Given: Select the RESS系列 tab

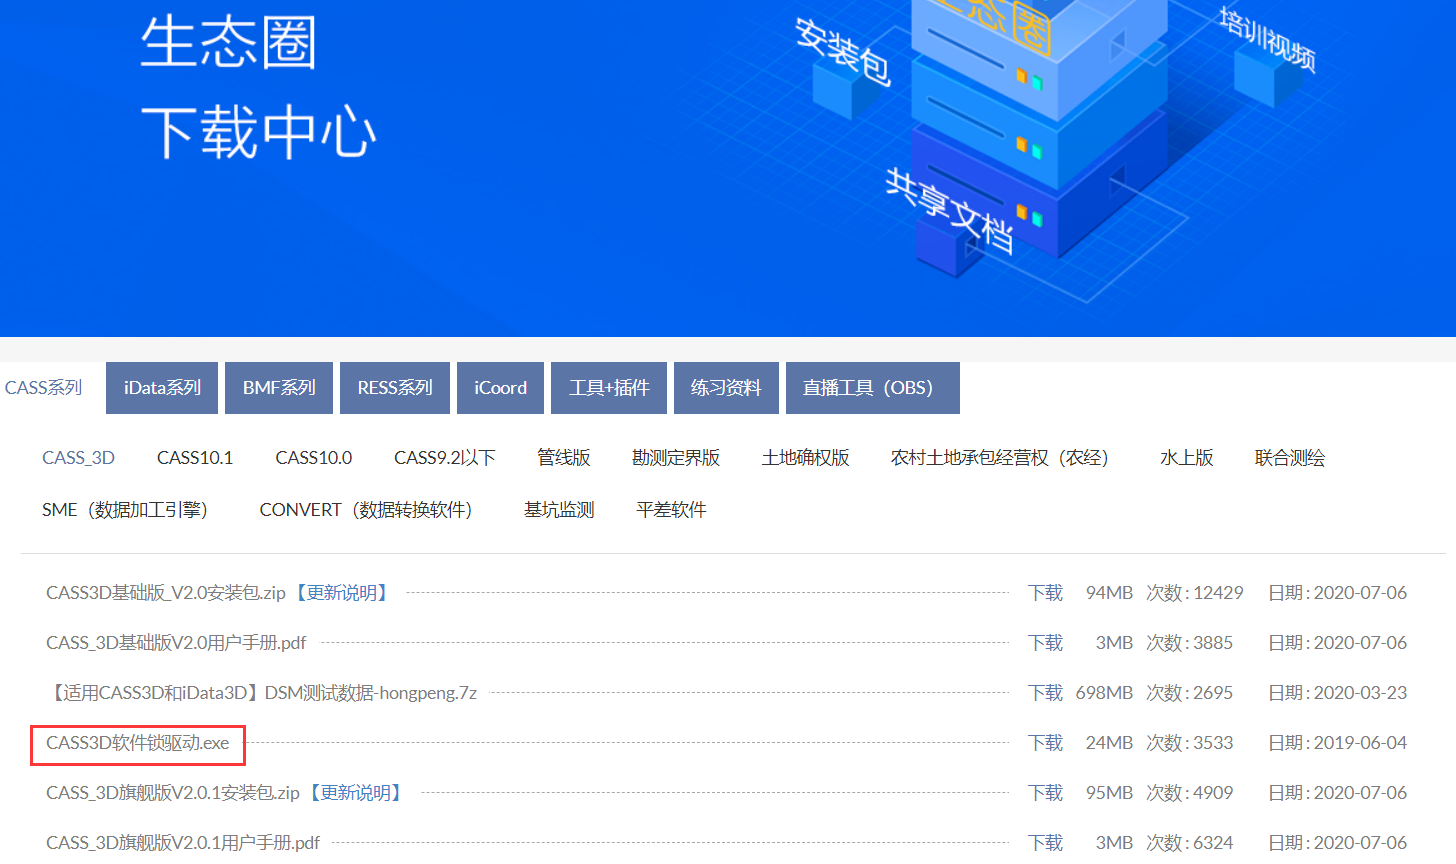Looking at the screenshot, I should [x=395, y=388].
